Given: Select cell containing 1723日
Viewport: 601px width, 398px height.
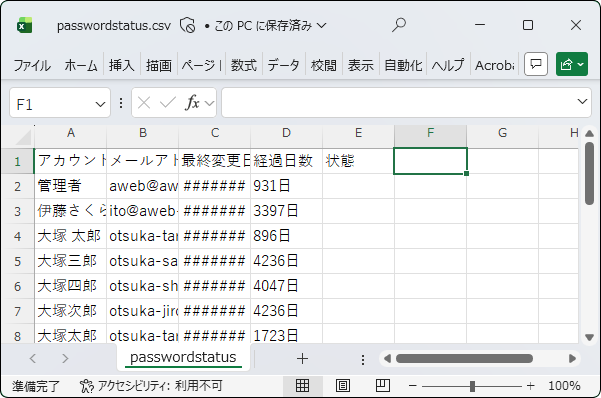Looking at the screenshot, I should [x=286, y=335].
